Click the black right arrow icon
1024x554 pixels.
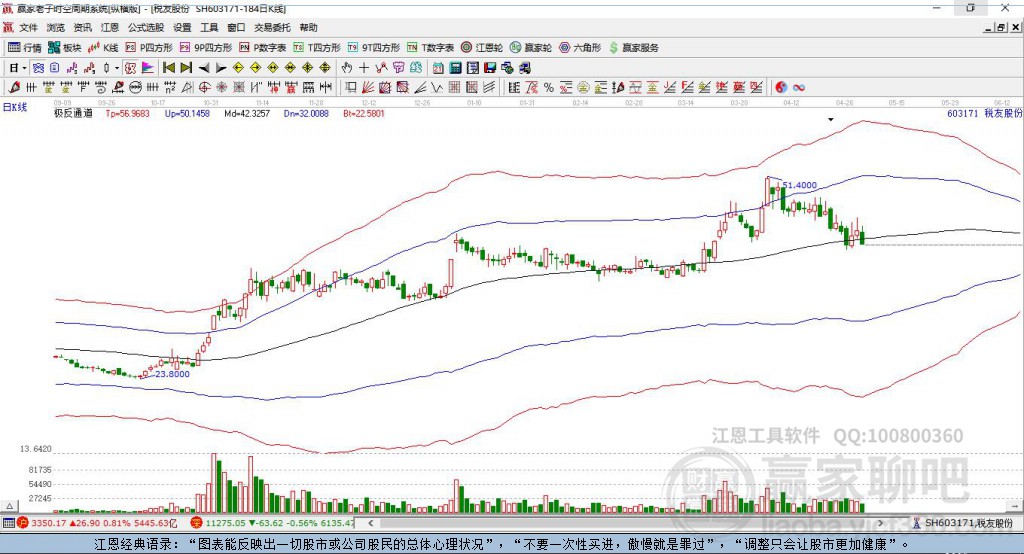pyautogui.click(x=221, y=68)
